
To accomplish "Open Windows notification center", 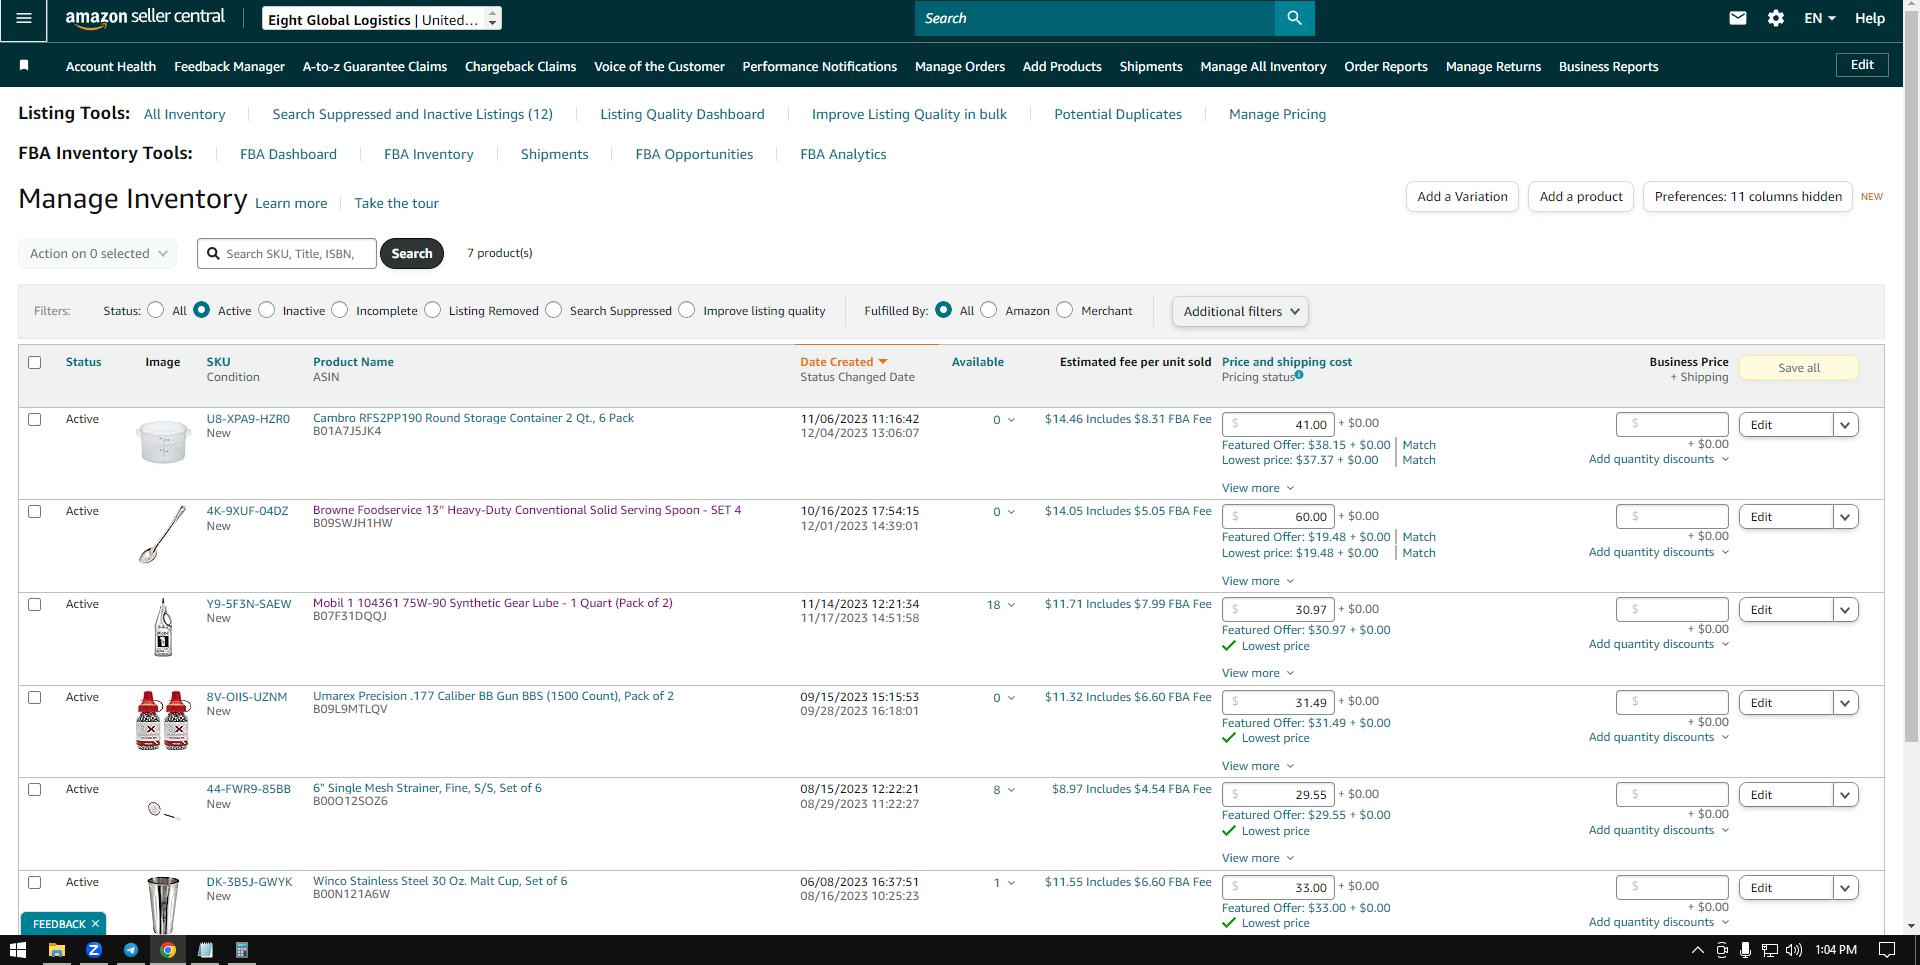I will click(x=1887, y=950).
